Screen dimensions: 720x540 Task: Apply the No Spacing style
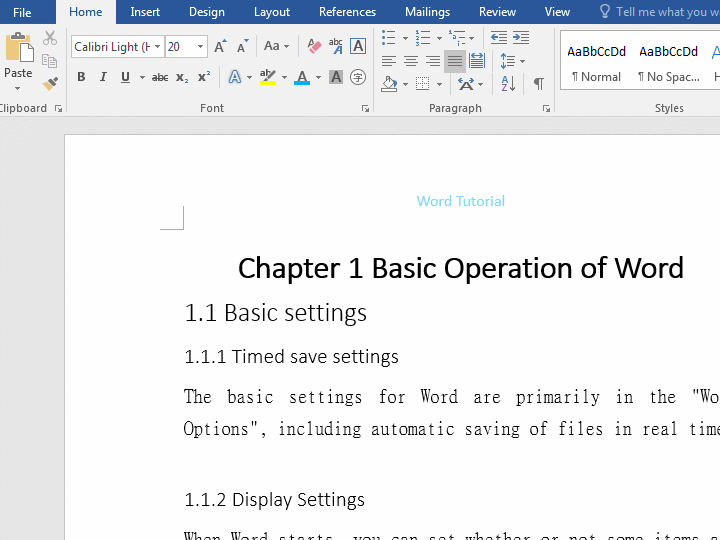668,63
